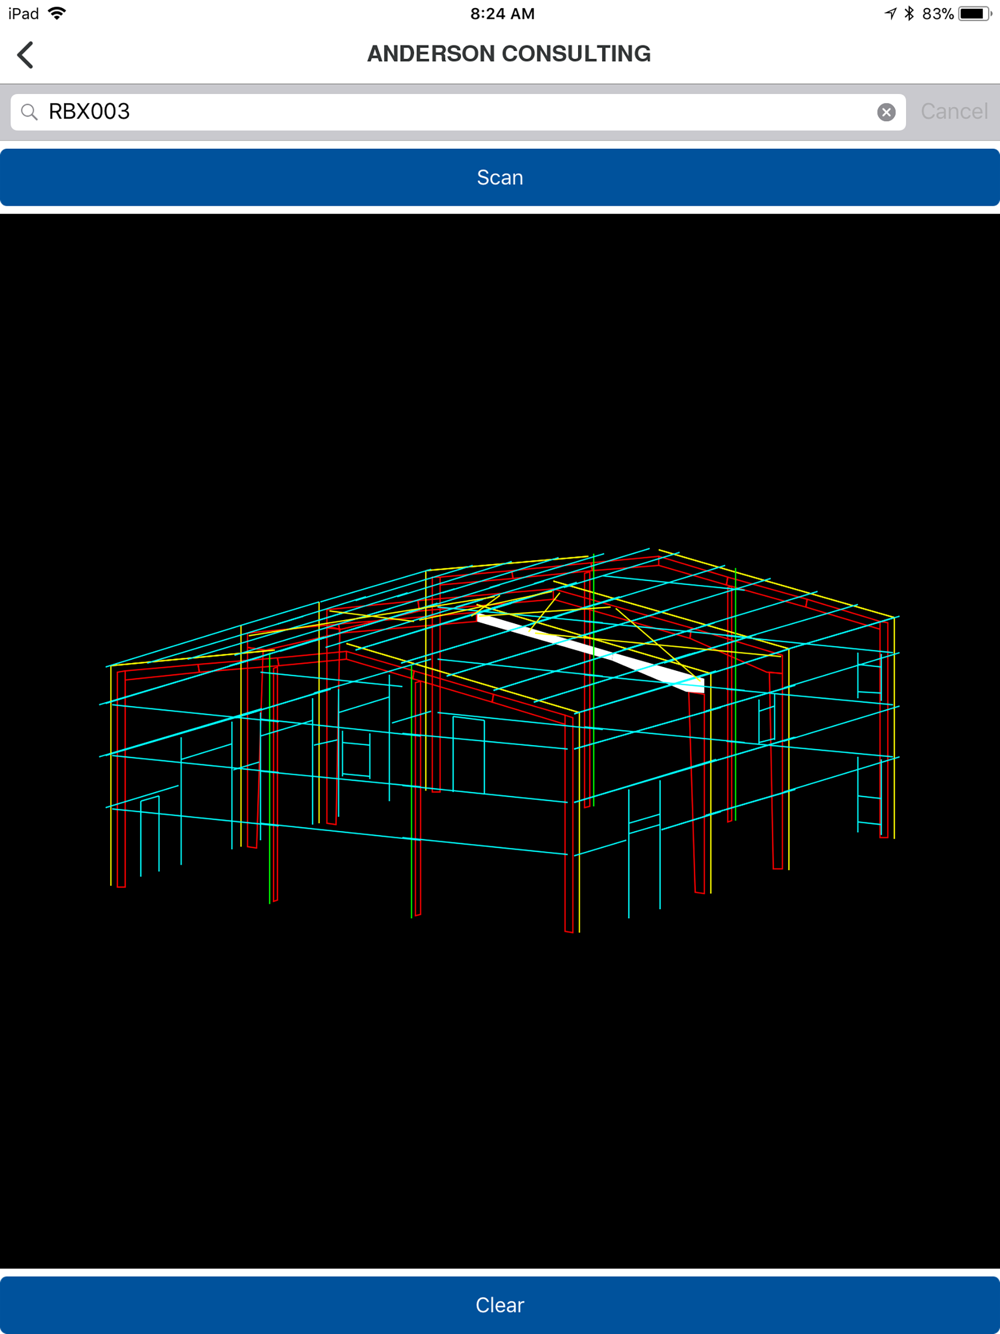The height and width of the screenshot is (1334, 1000).
Task: Click the RBX003 search field
Action: pyautogui.click(x=458, y=112)
